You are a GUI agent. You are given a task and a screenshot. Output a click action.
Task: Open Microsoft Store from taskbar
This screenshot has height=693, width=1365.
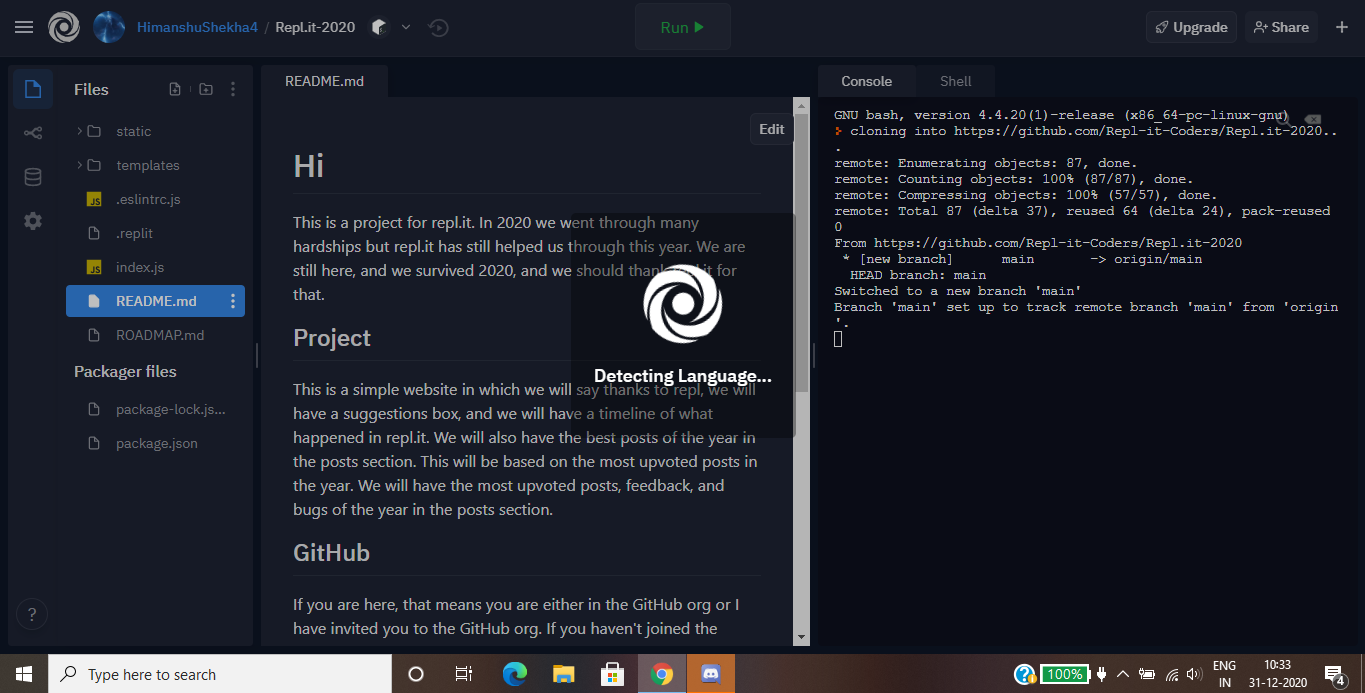[612, 674]
